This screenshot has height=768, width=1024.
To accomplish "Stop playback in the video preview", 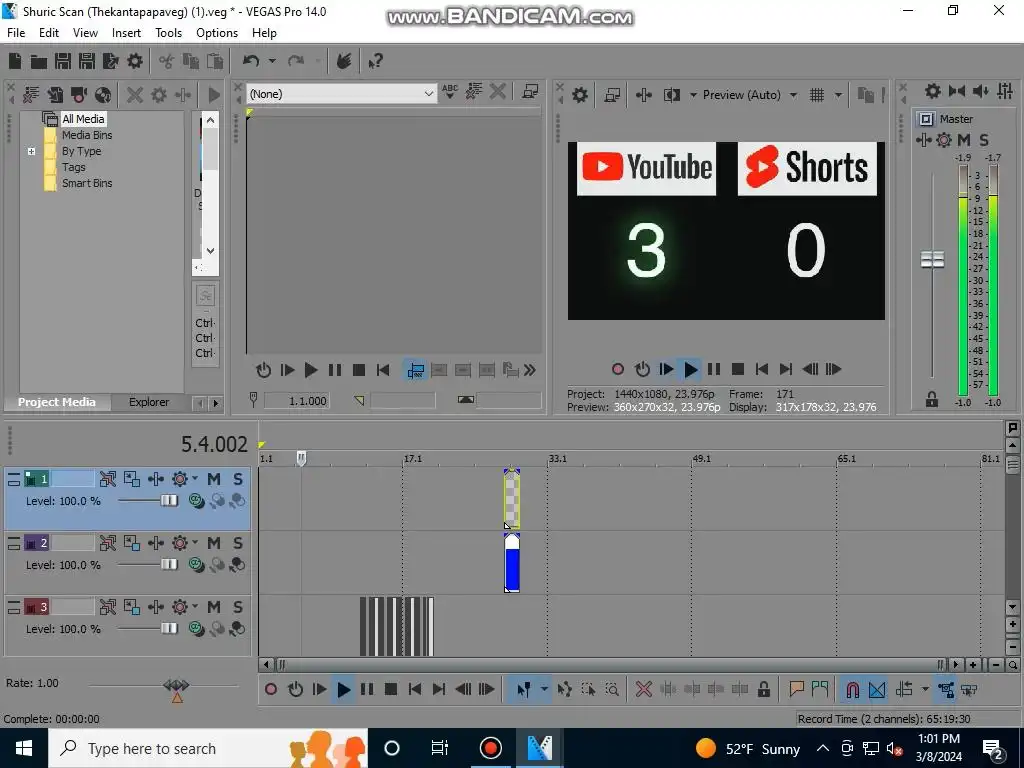I will point(738,370).
